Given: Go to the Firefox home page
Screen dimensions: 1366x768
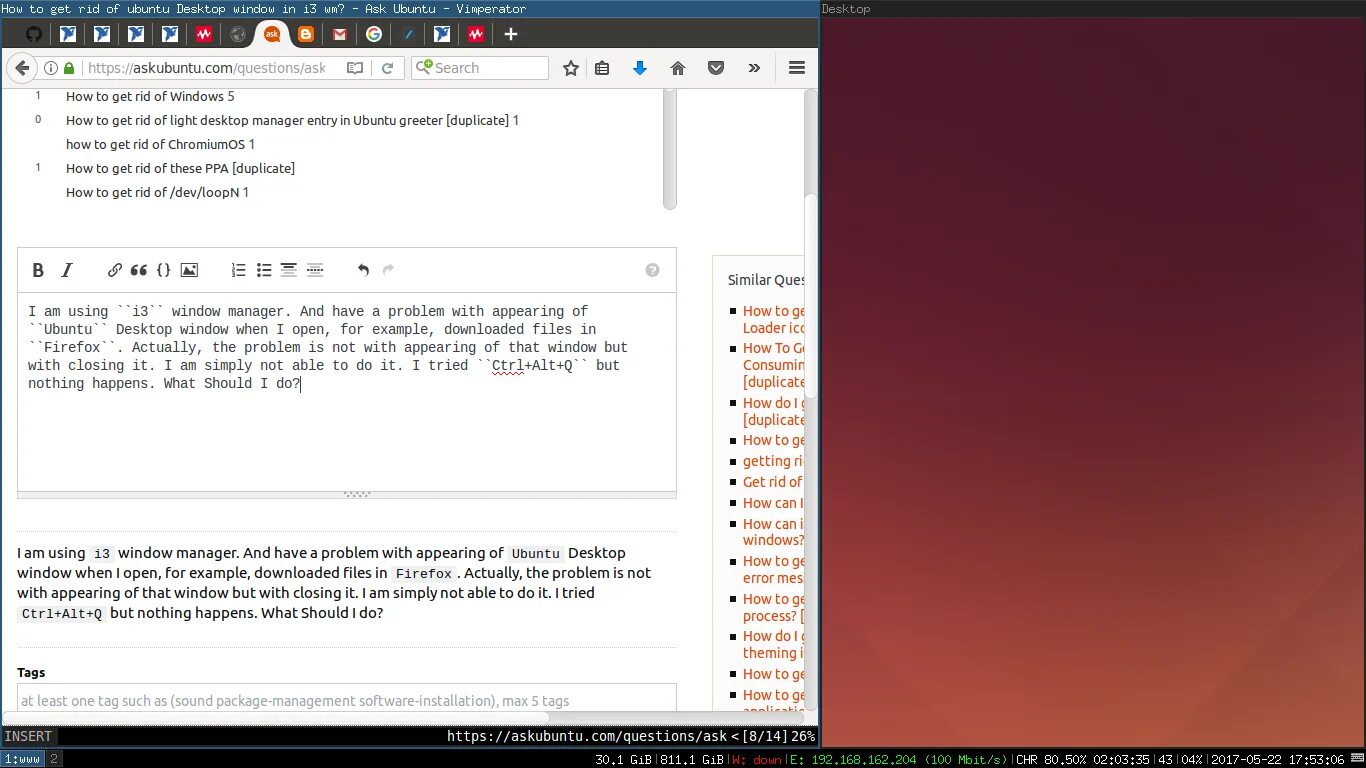Looking at the screenshot, I should pos(678,68).
